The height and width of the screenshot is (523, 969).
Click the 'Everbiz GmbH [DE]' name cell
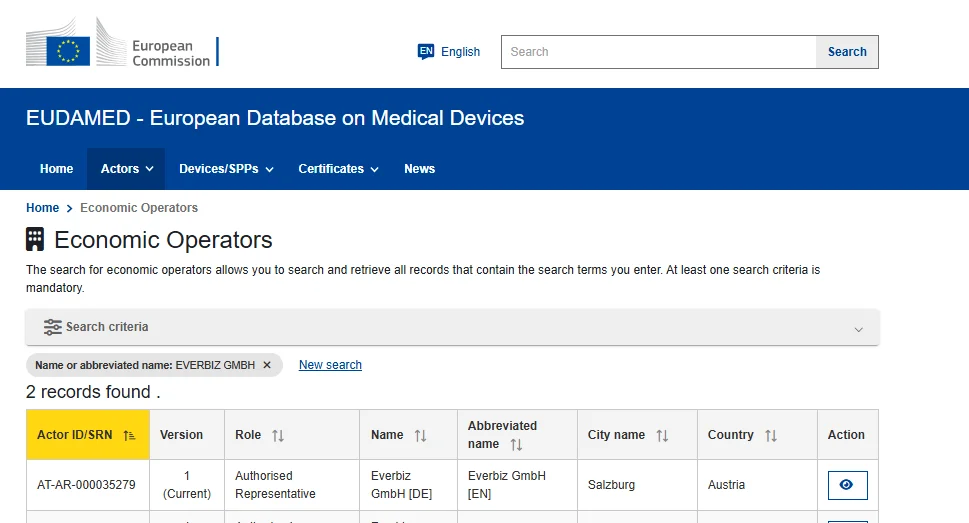pos(408,485)
